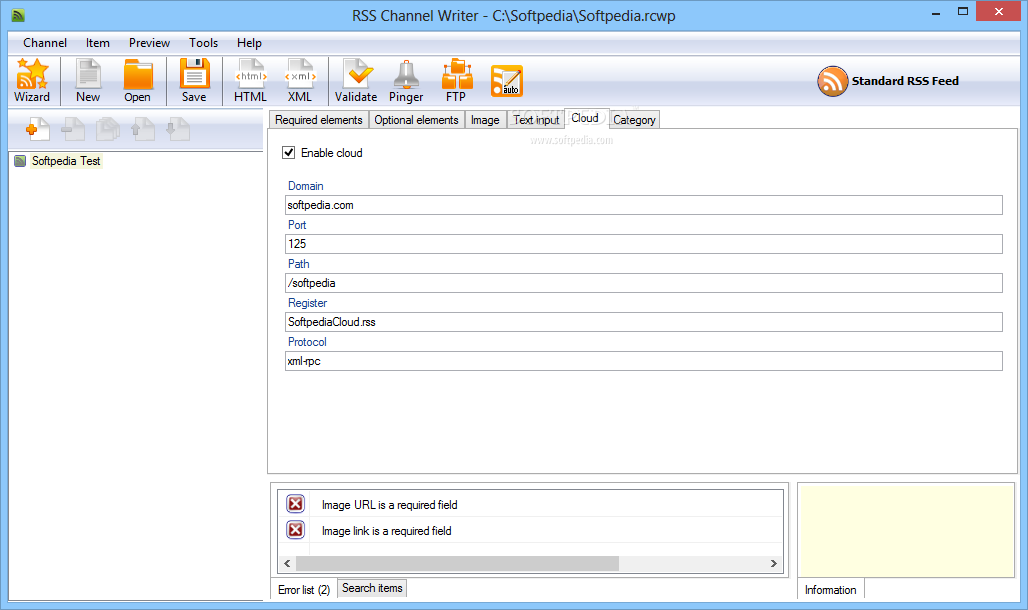The height and width of the screenshot is (610, 1028).
Task: Uncheck the Enable cloud checkbox
Action: coord(288,153)
